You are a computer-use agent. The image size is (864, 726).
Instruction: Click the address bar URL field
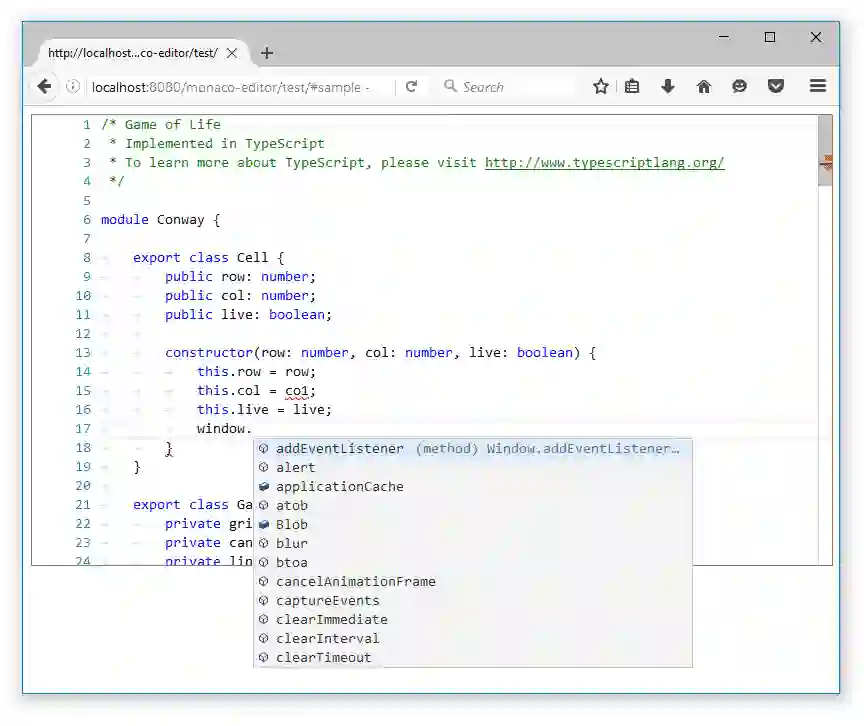click(x=231, y=87)
